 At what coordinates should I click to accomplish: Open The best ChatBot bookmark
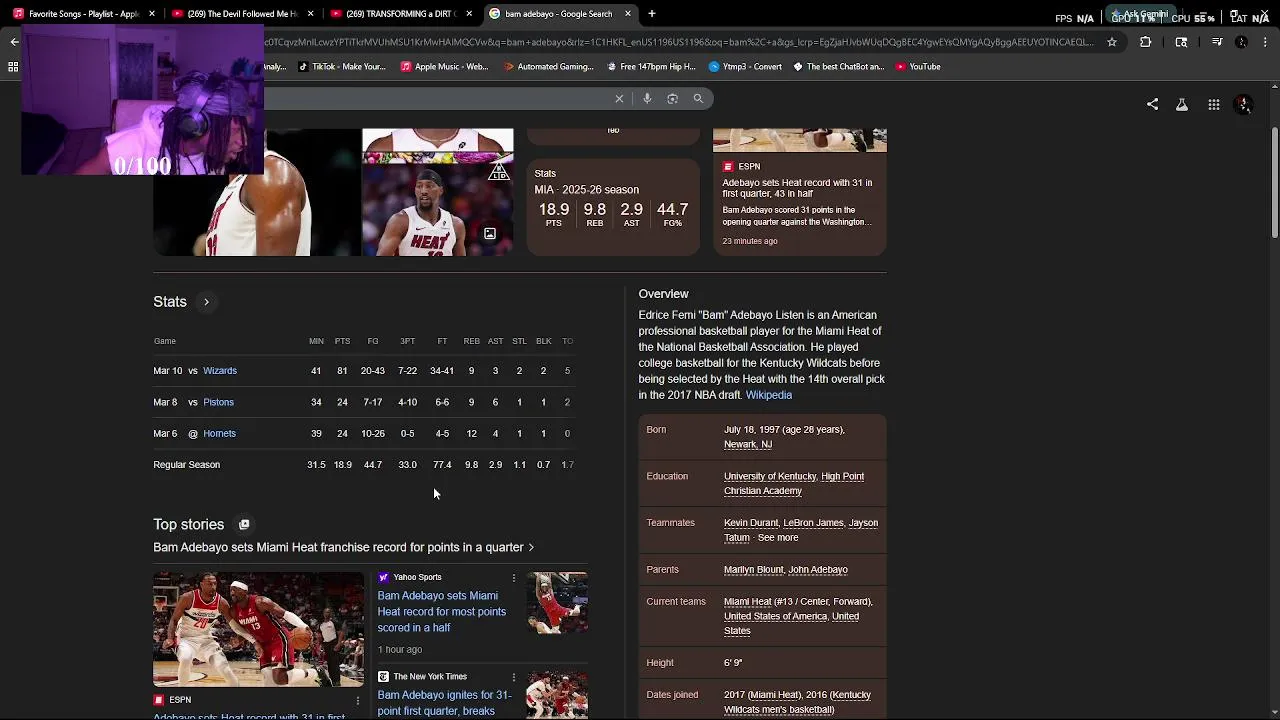(839, 67)
